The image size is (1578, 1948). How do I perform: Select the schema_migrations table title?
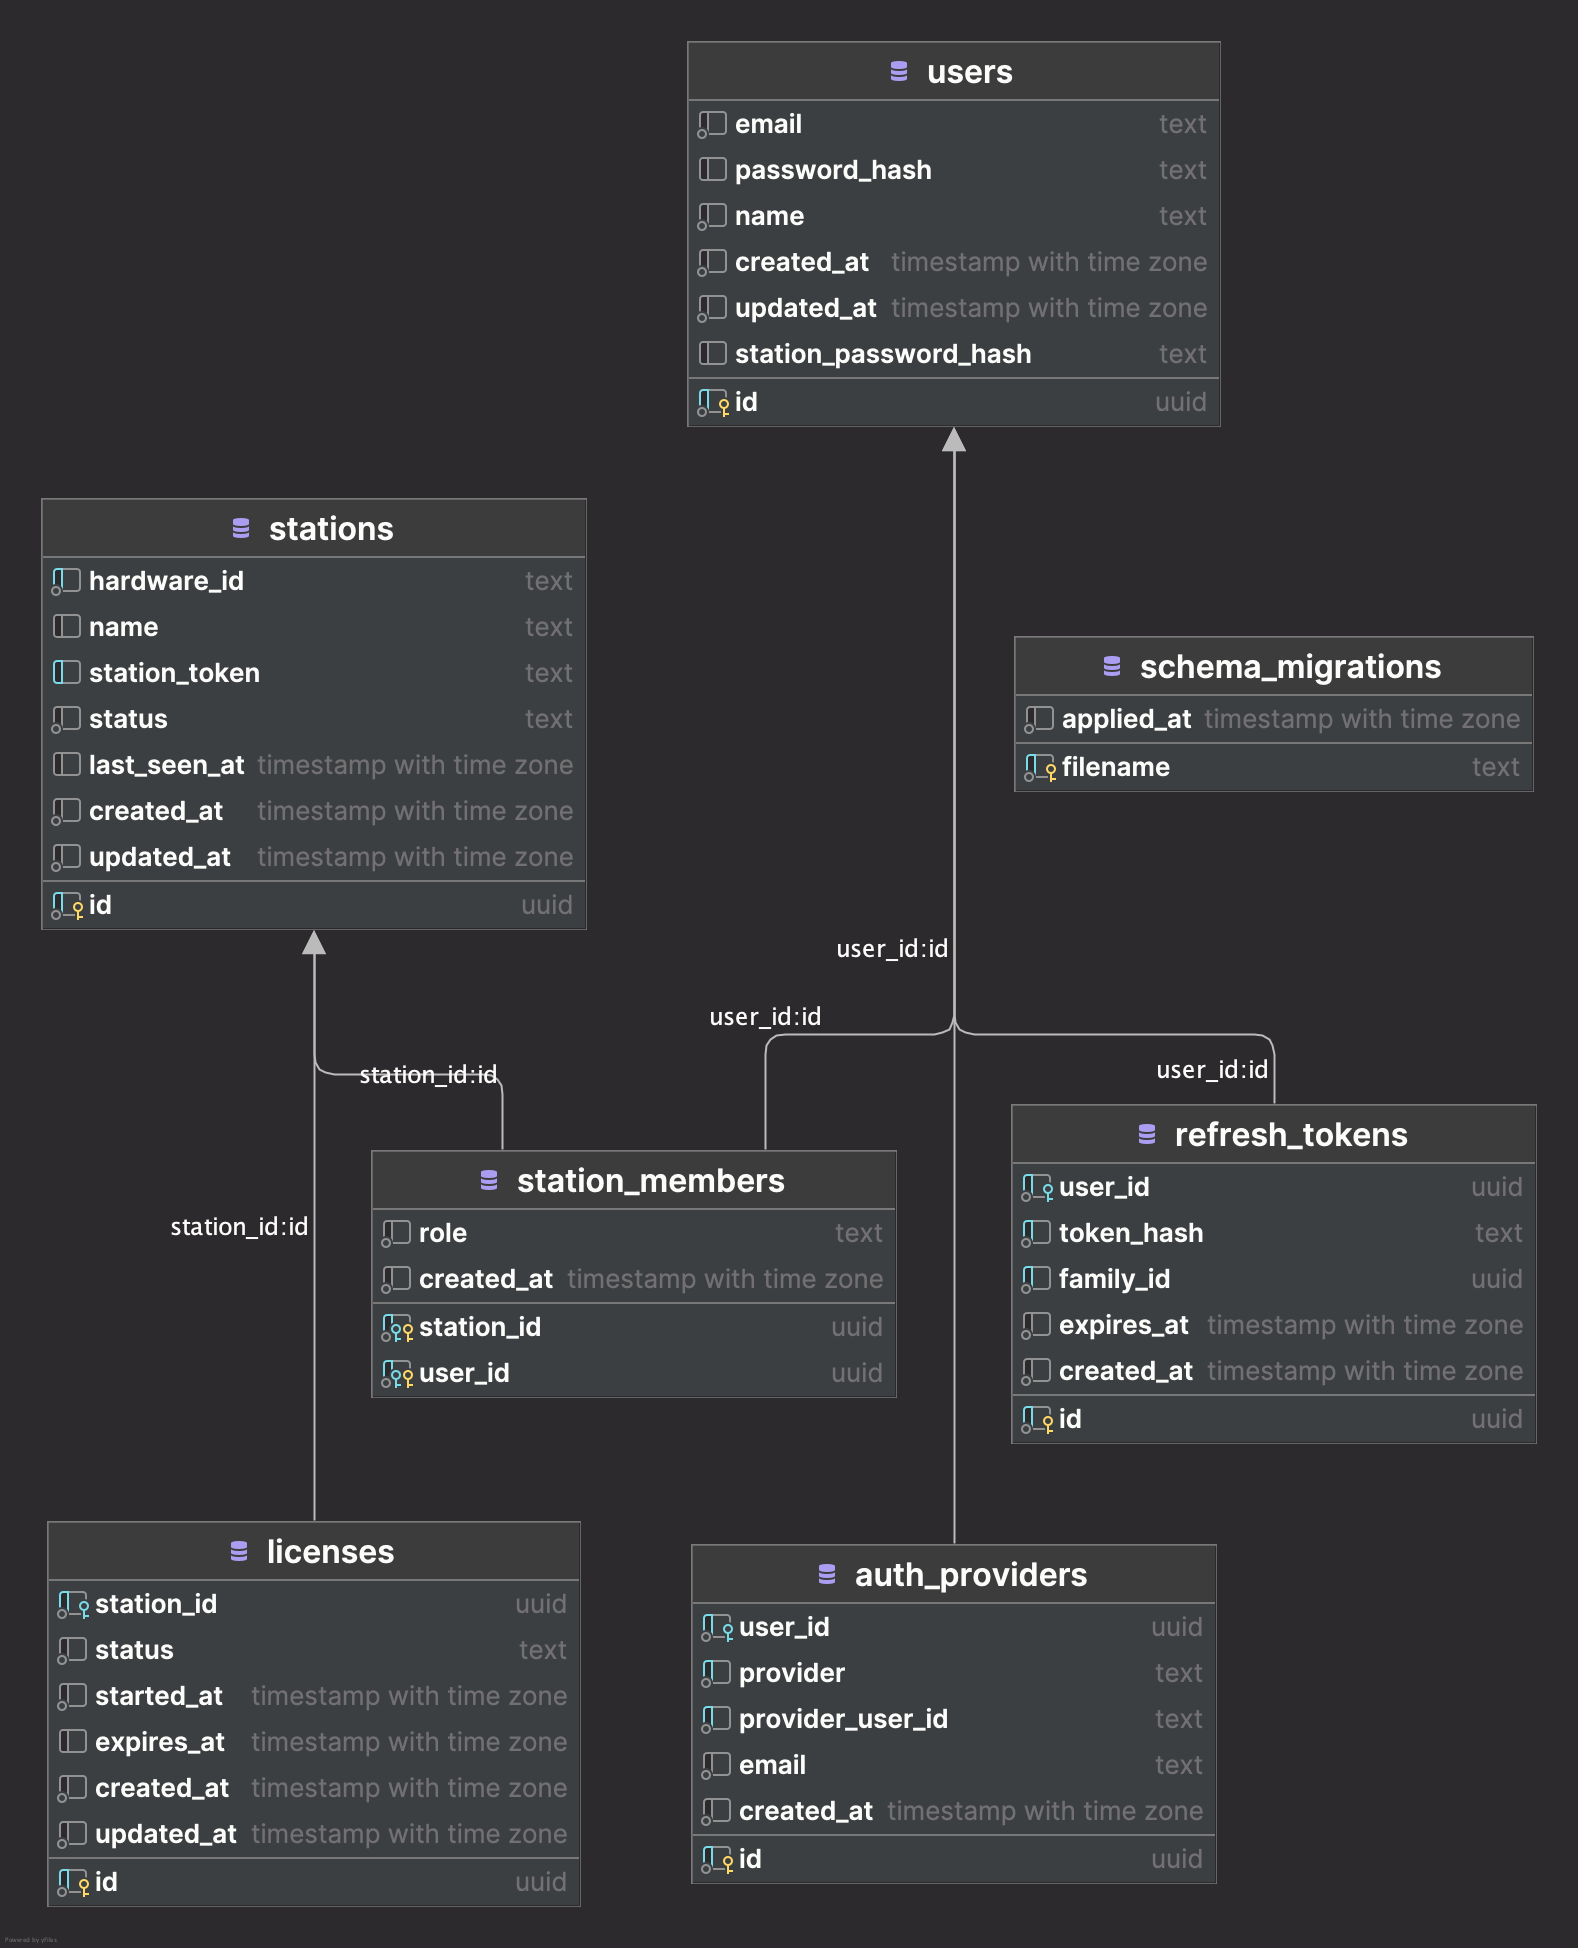(1290, 667)
